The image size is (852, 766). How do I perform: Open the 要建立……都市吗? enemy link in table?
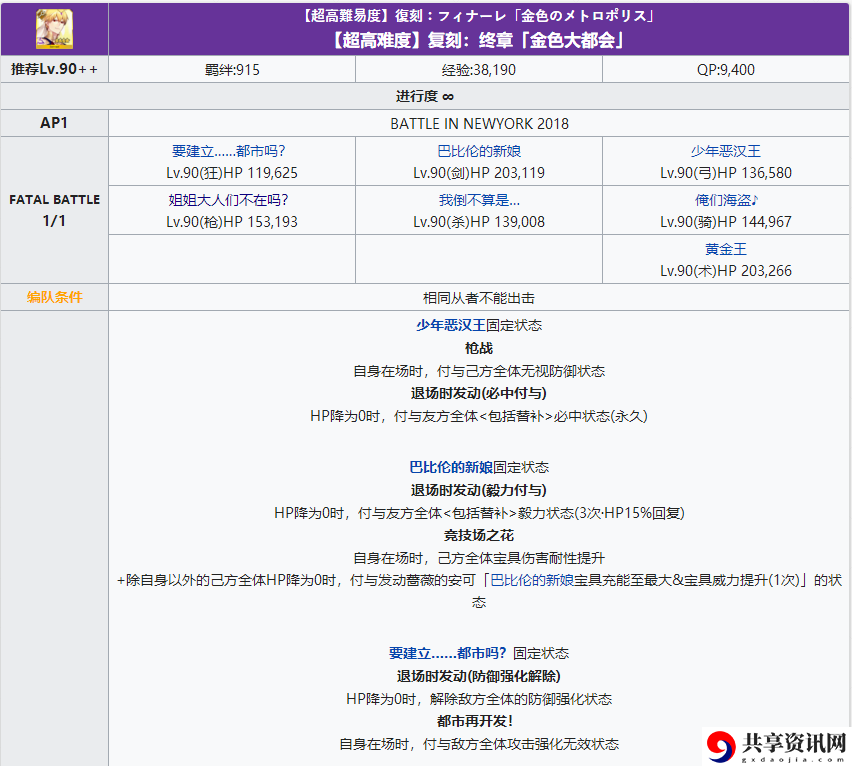tap(228, 151)
